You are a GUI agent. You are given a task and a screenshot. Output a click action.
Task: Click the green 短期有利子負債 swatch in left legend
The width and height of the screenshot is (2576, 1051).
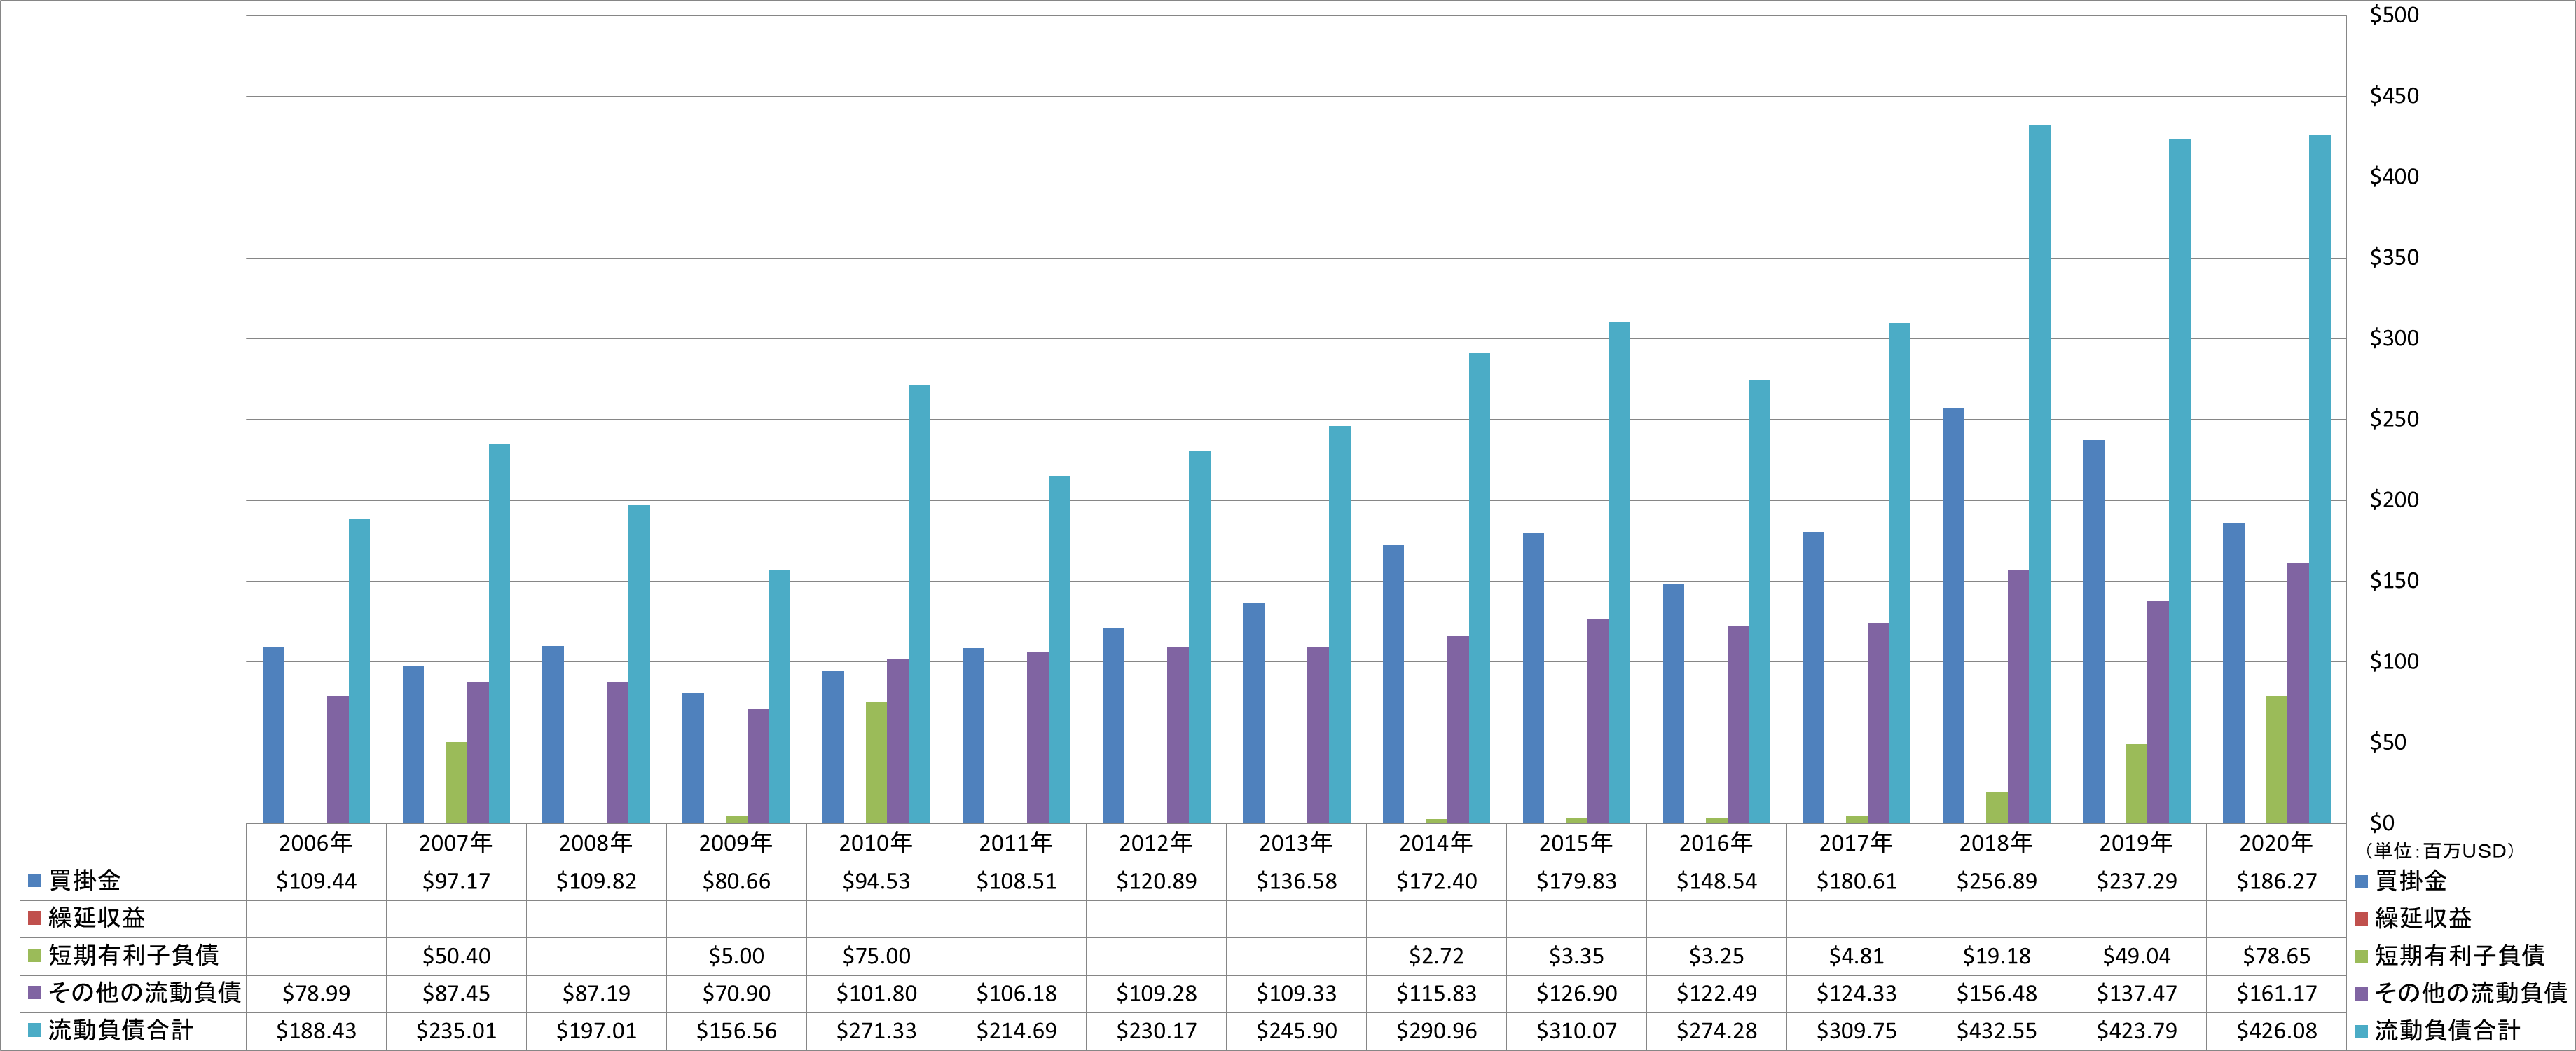pyautogui.click(x=34, y=956)
